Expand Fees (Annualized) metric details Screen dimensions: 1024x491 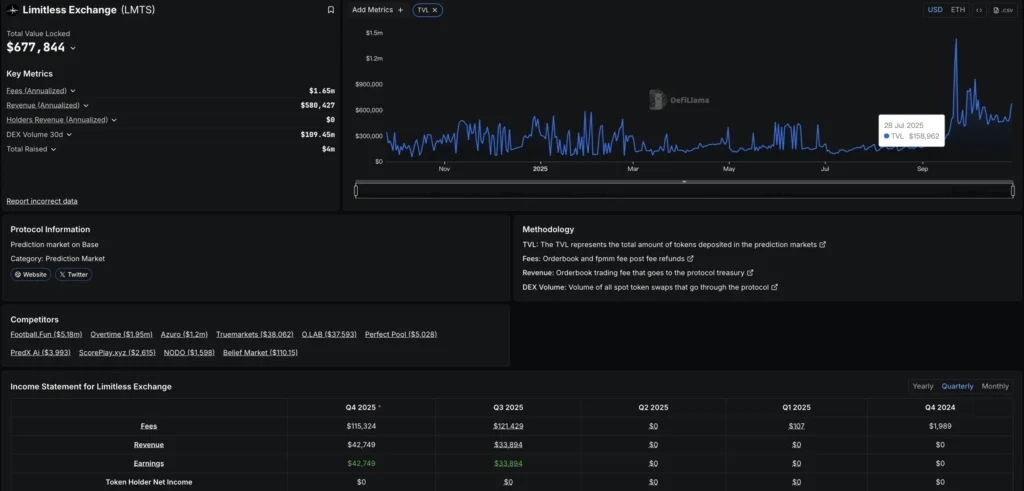(73, 91)
